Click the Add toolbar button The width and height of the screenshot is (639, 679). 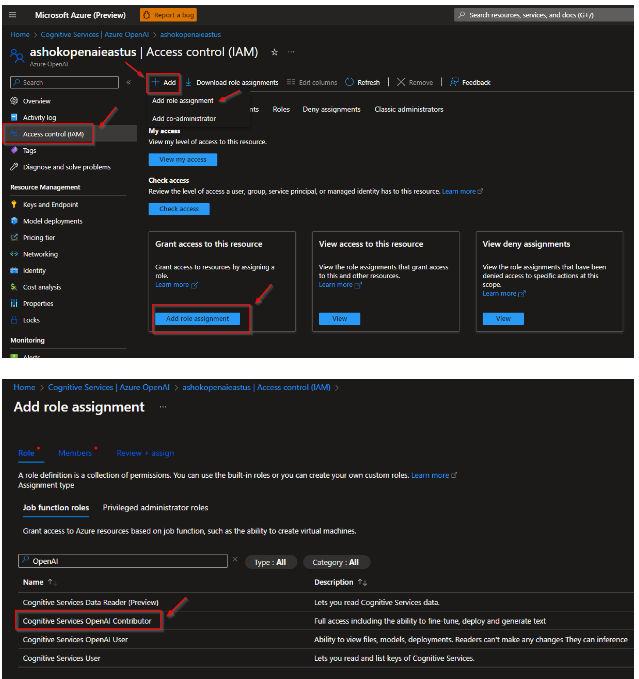click(x=164, y=82)
